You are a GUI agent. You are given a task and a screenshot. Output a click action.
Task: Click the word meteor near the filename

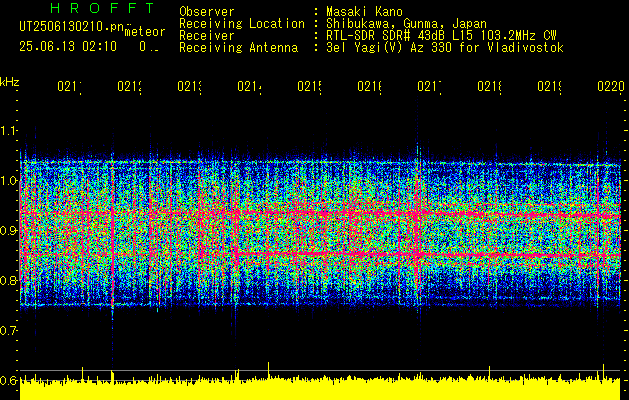145,32
